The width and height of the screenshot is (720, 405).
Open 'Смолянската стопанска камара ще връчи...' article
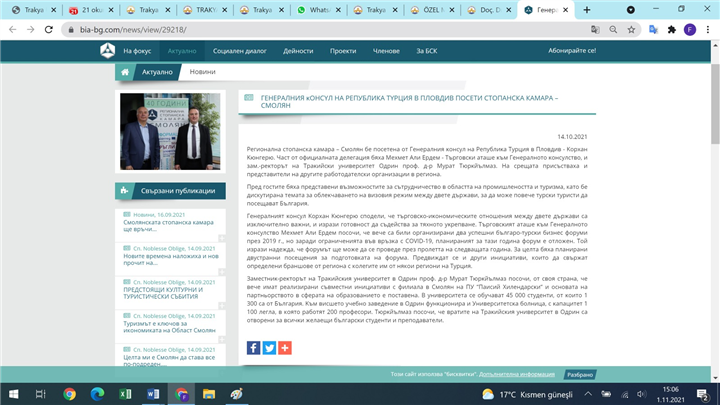click(x=169, y=225)
